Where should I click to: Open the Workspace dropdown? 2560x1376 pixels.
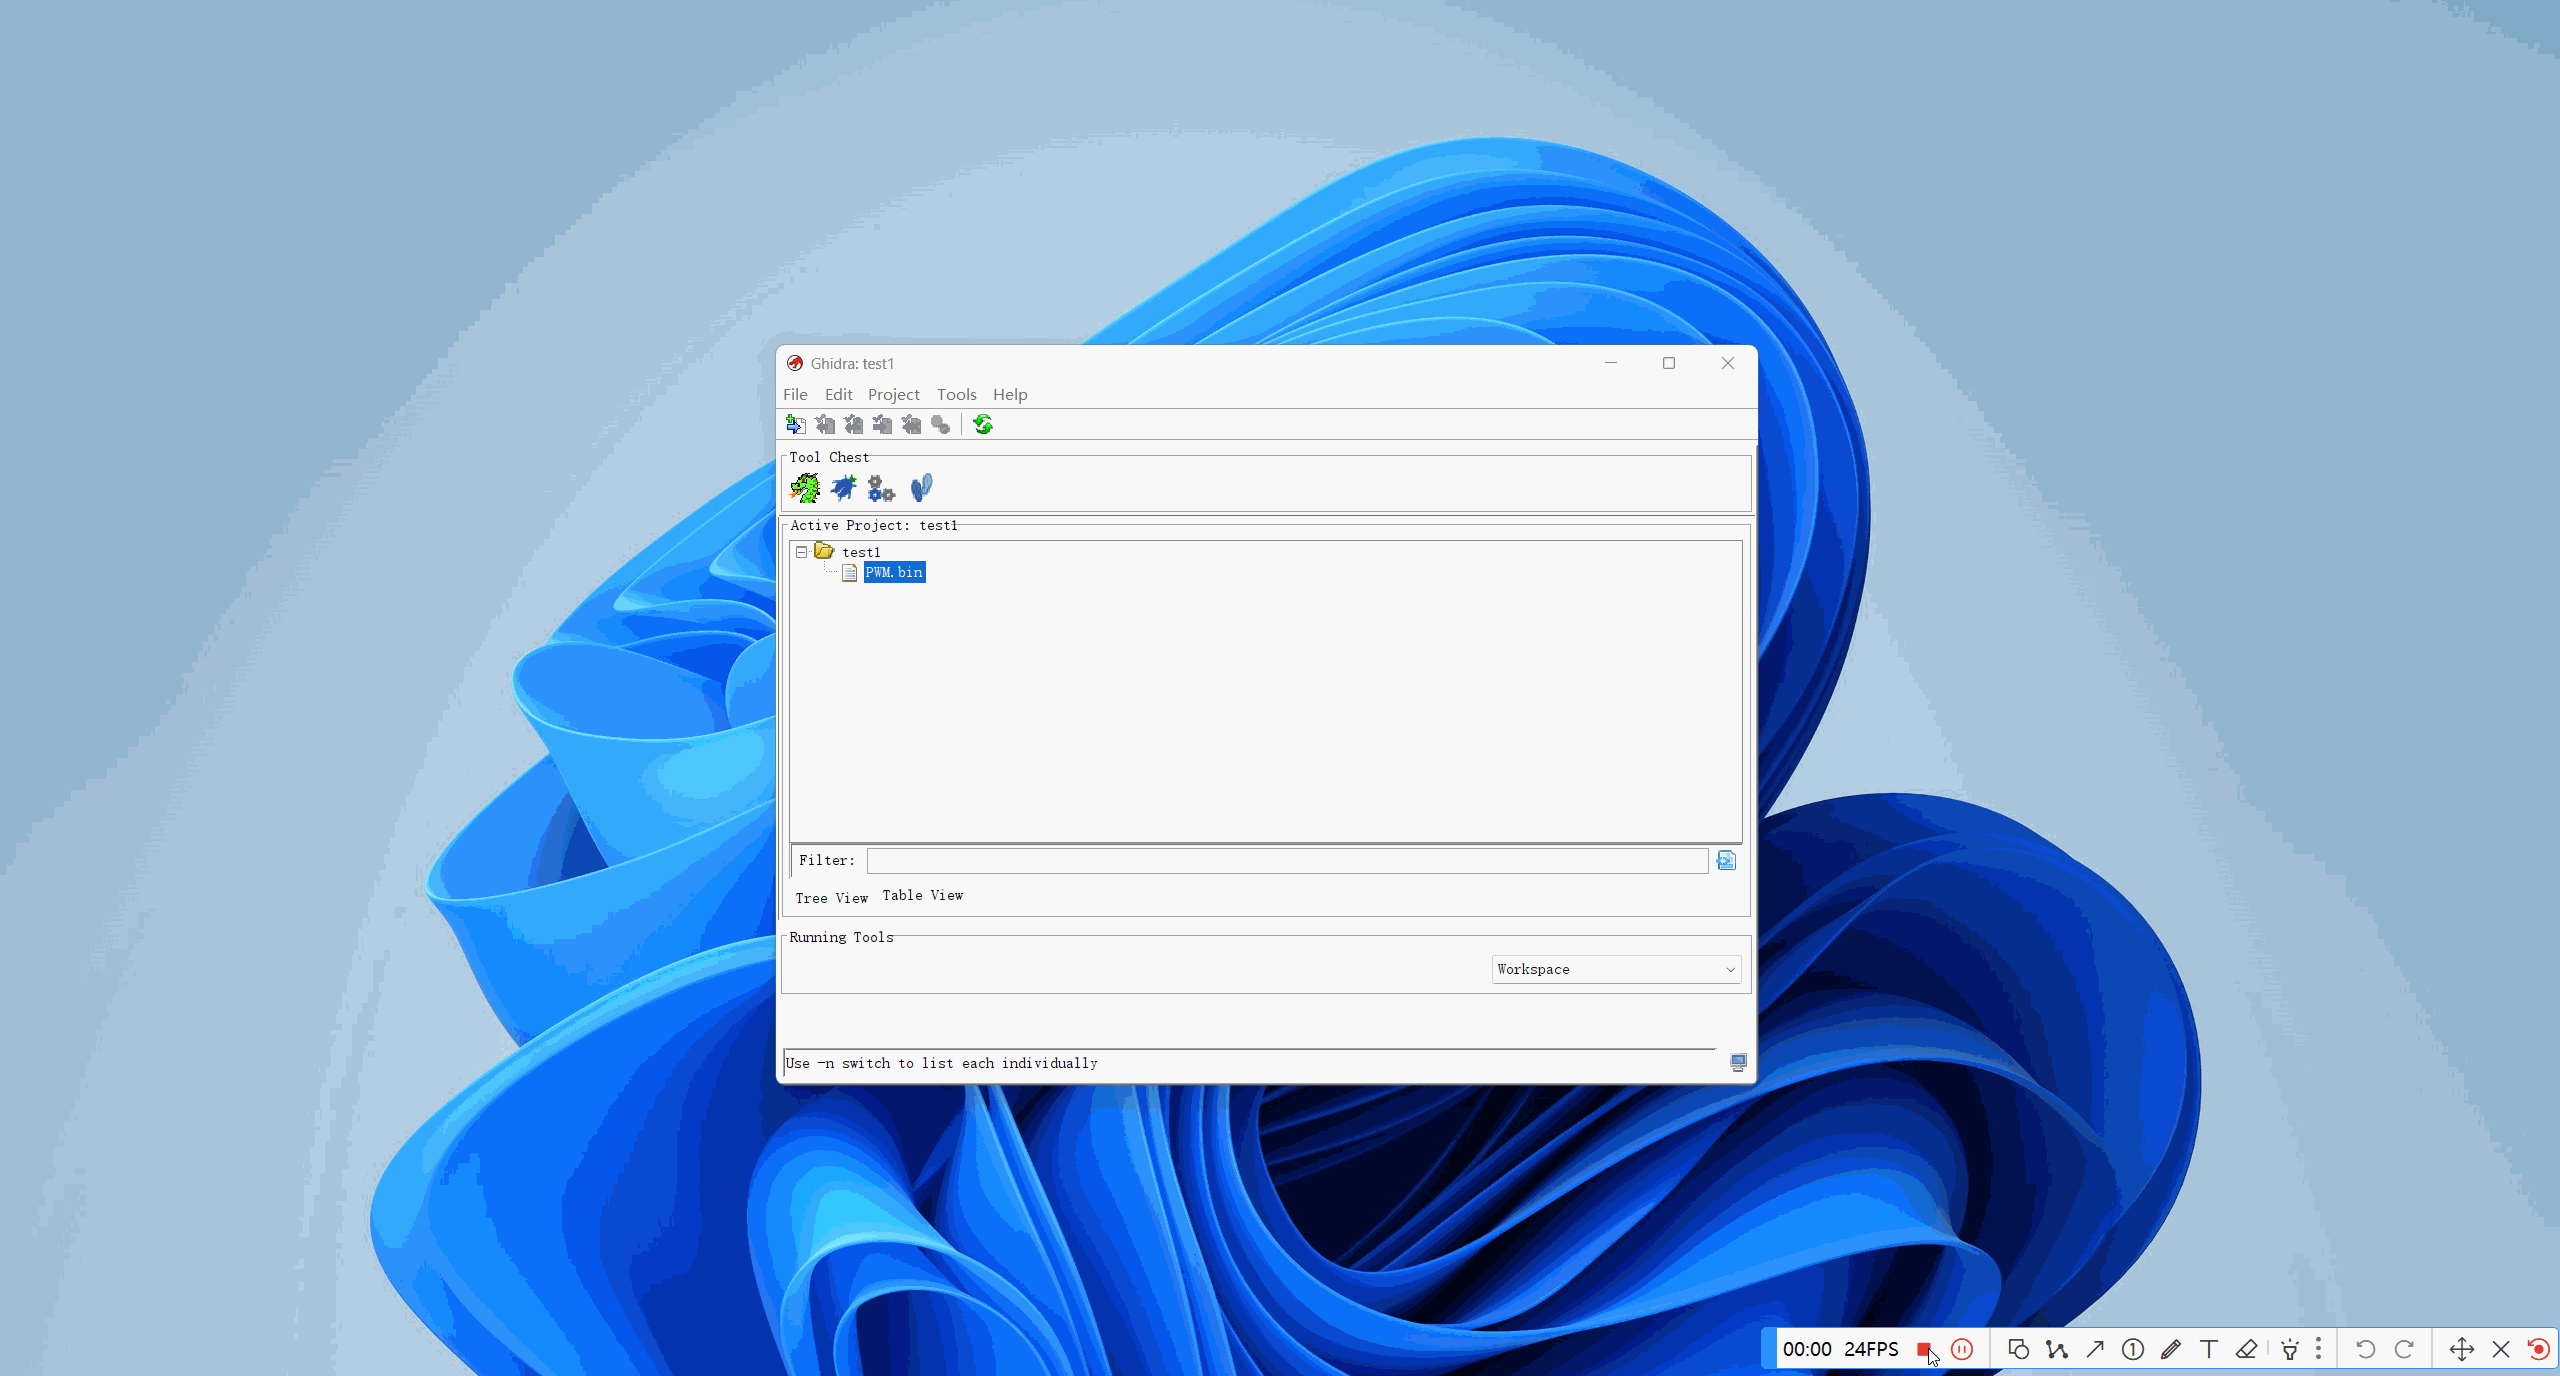click(x=1616, y=969)
